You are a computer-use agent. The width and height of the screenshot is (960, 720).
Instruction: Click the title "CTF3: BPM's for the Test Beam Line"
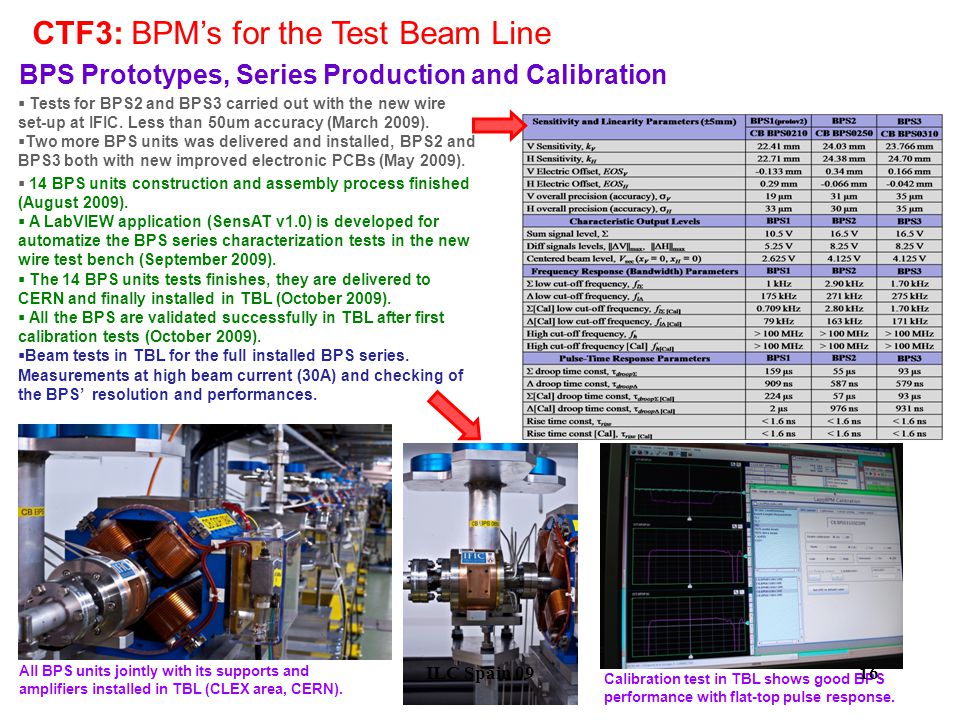click(291, 33)
